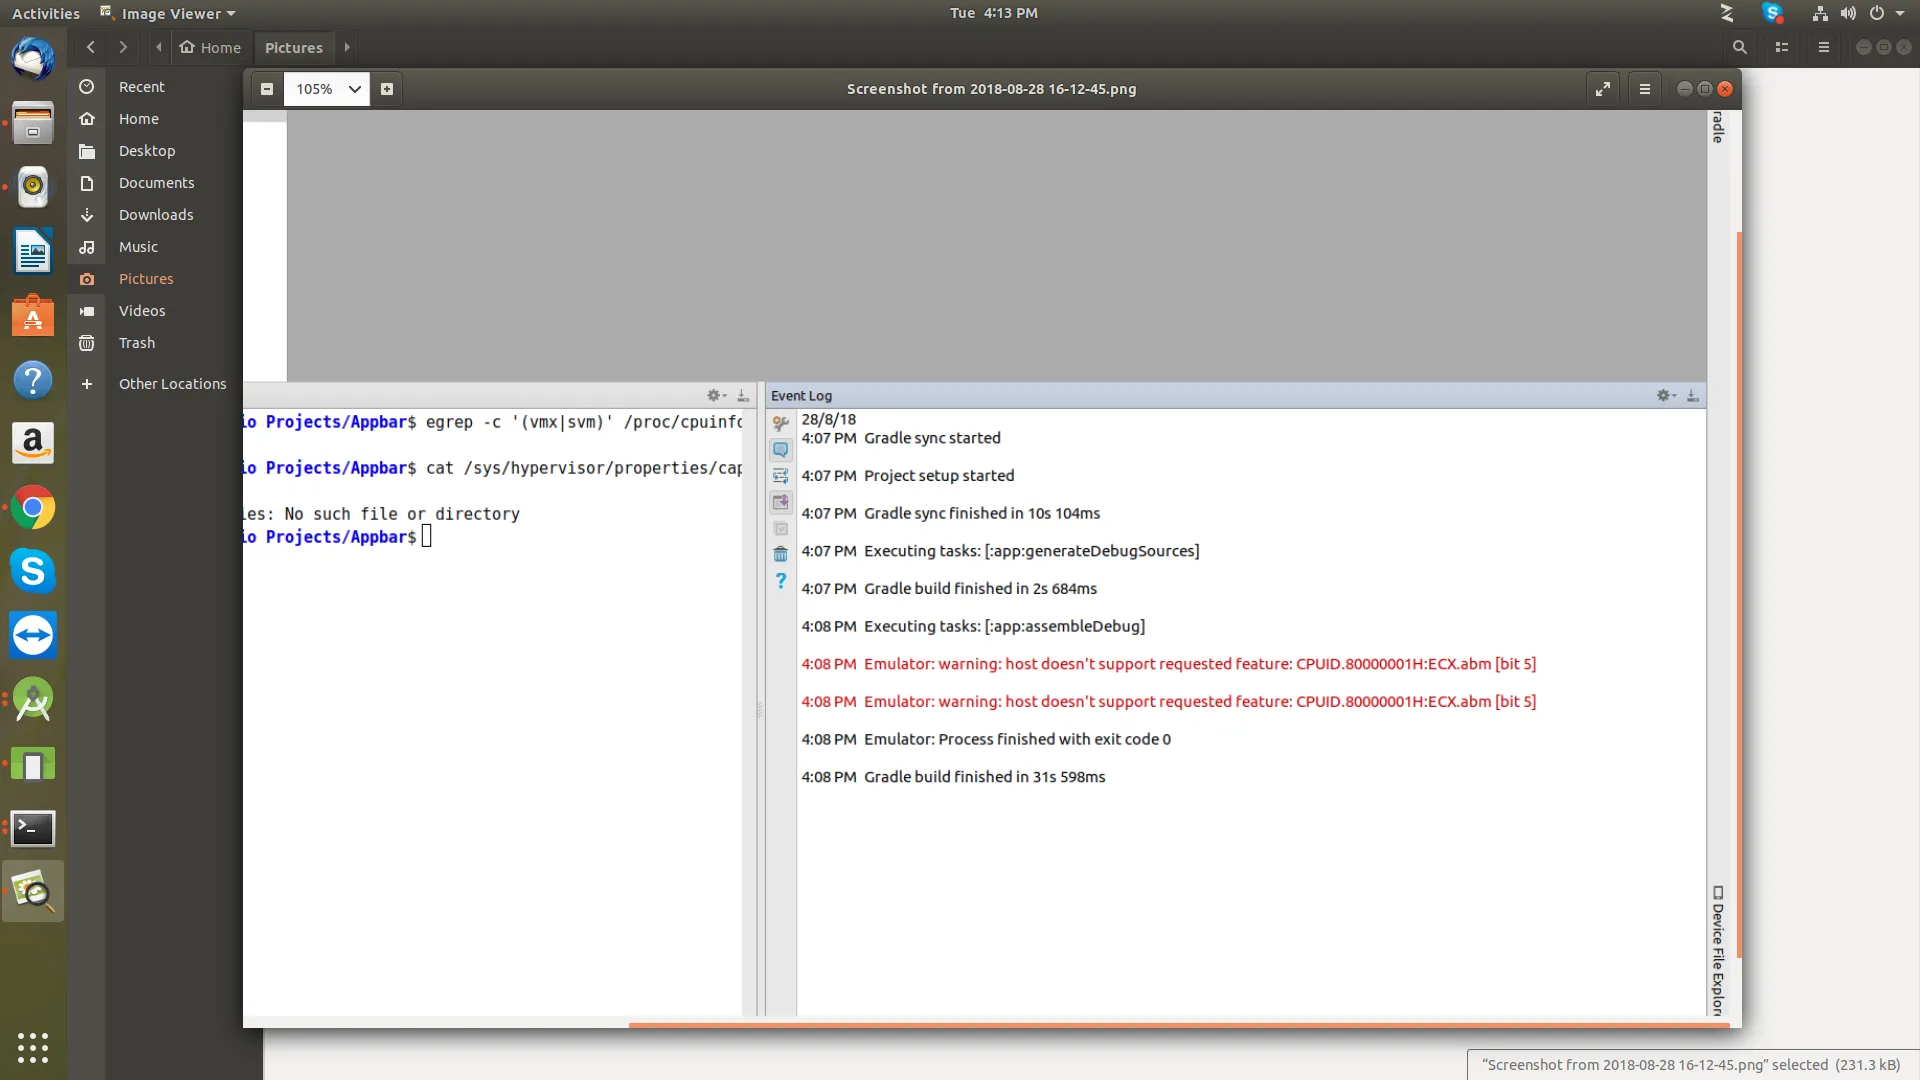Open Terminal from the dock
The height and width of the screenshot is (1080, 1920).
point(33,828)
